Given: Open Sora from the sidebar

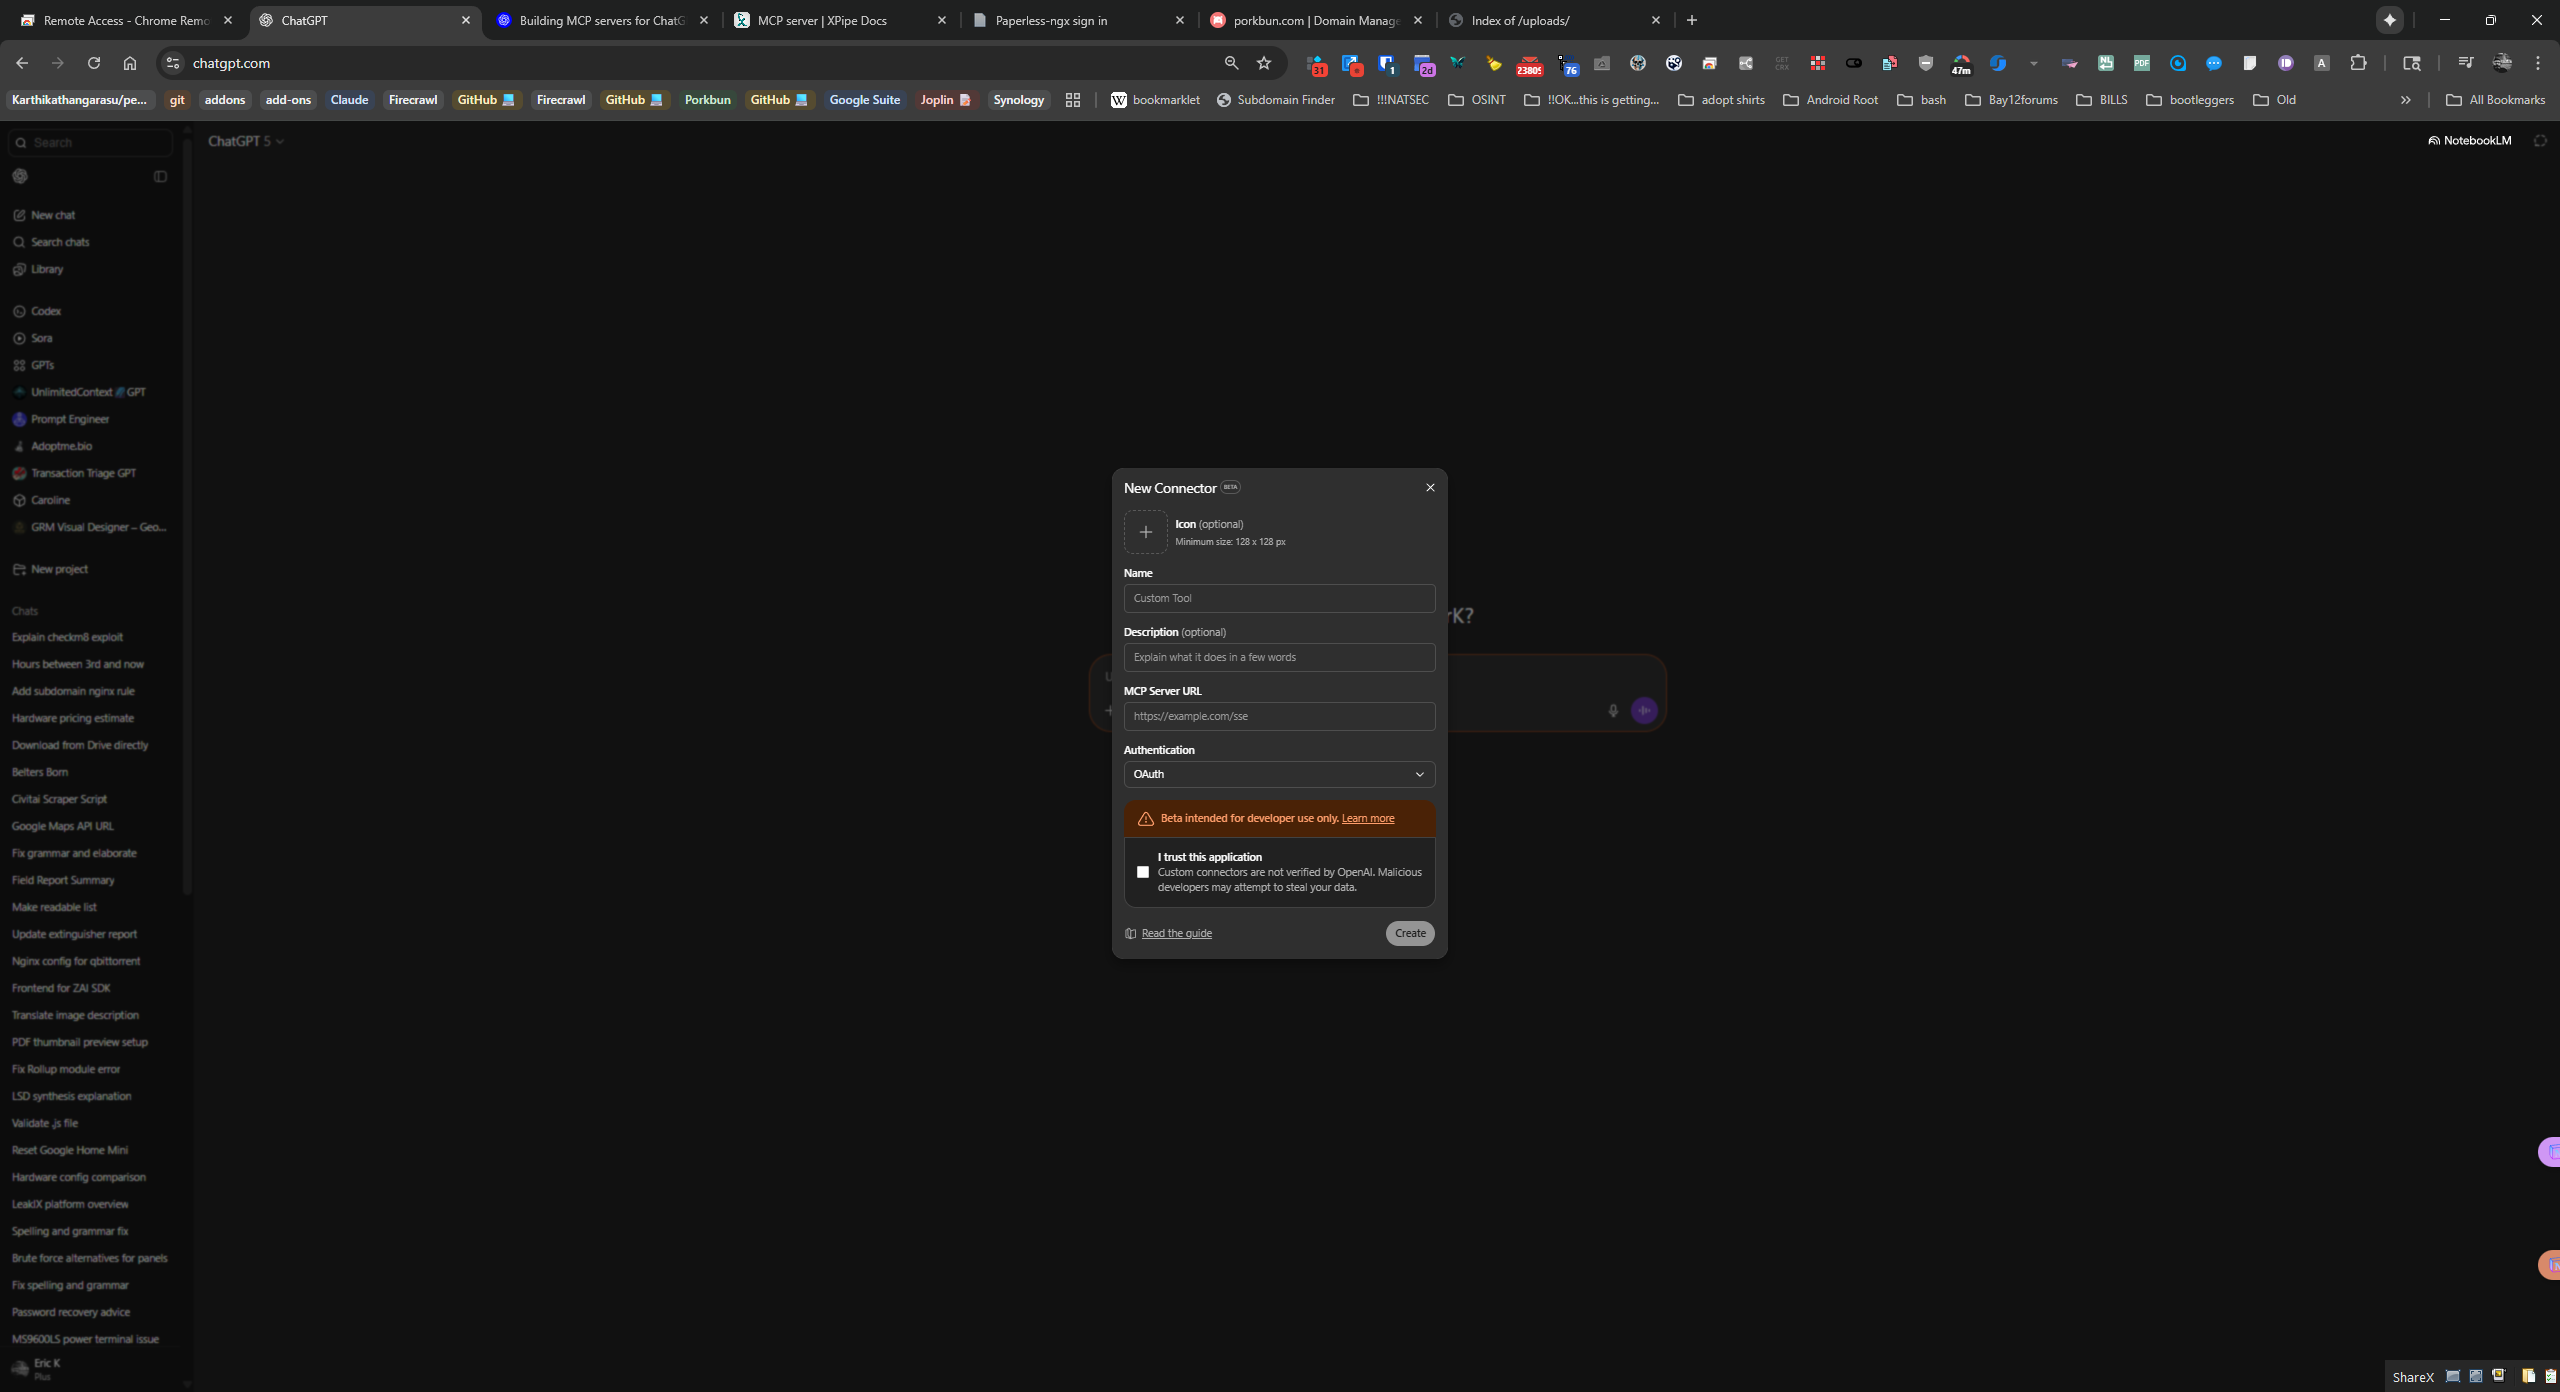Looking at the screenshot, I should tap(41, 338).
